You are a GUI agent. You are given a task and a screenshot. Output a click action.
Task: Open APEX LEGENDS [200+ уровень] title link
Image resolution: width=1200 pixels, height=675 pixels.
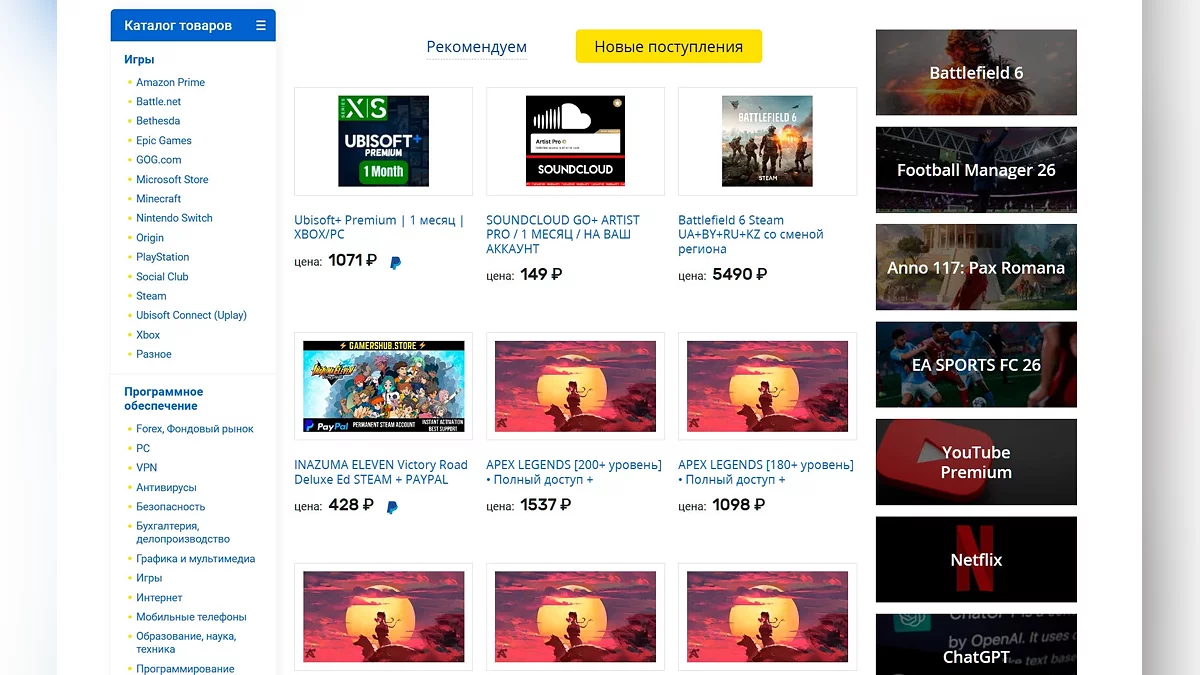click(x=574, y=472)
